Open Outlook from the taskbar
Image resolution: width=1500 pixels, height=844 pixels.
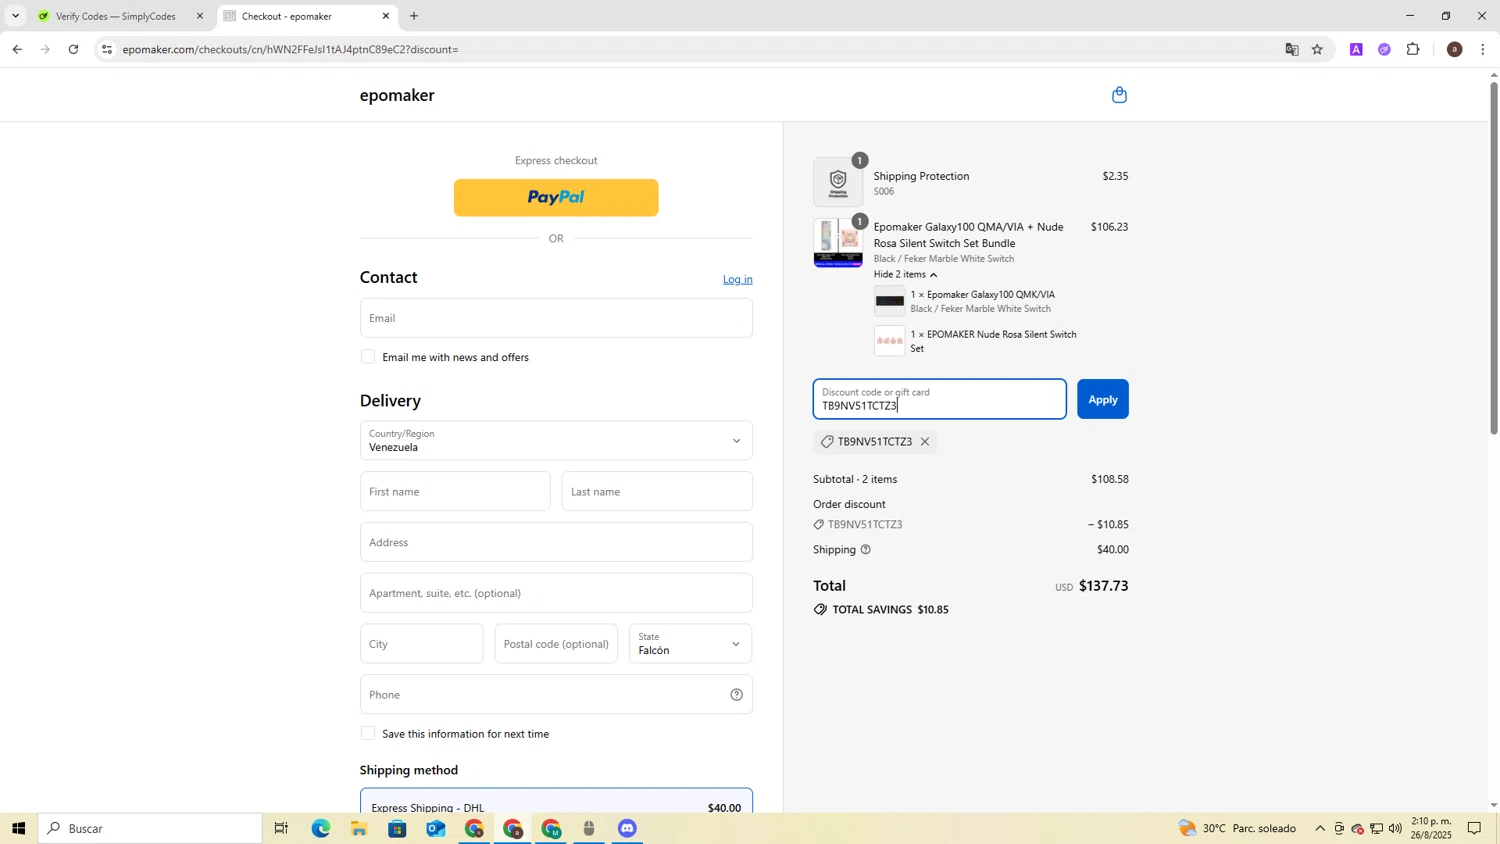435,828
